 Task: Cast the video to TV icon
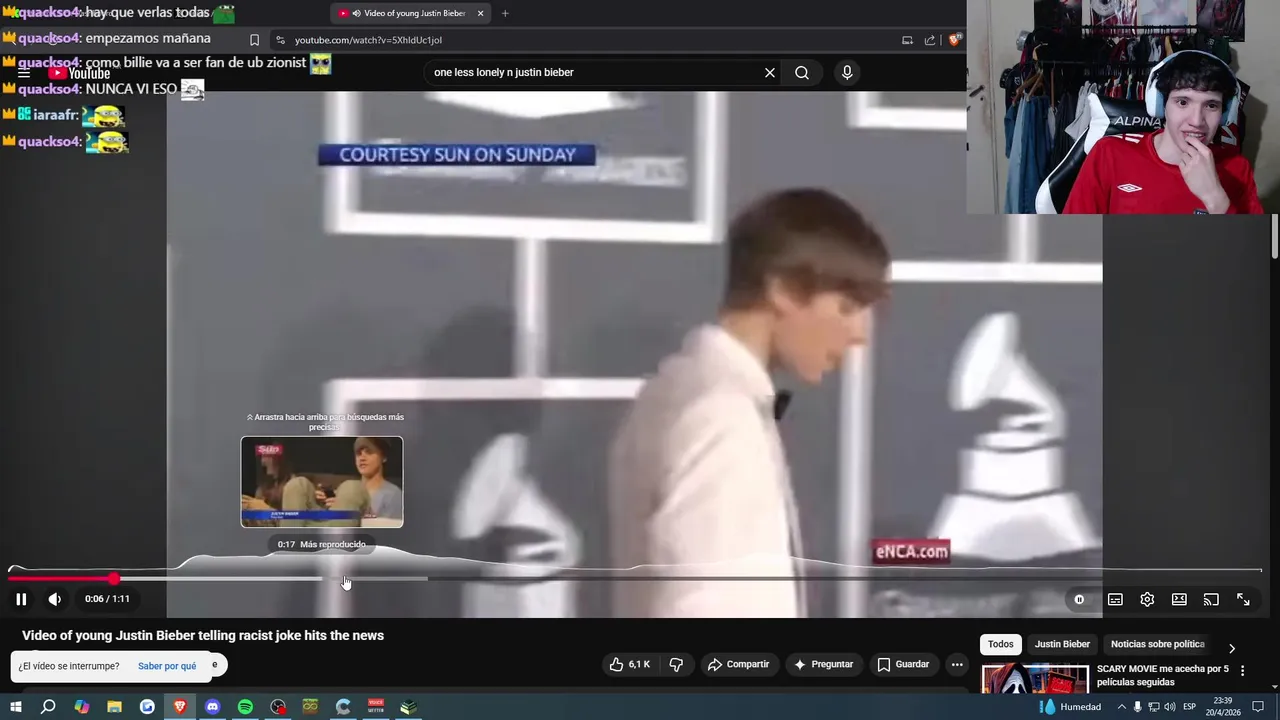[x=1211, y=599]
